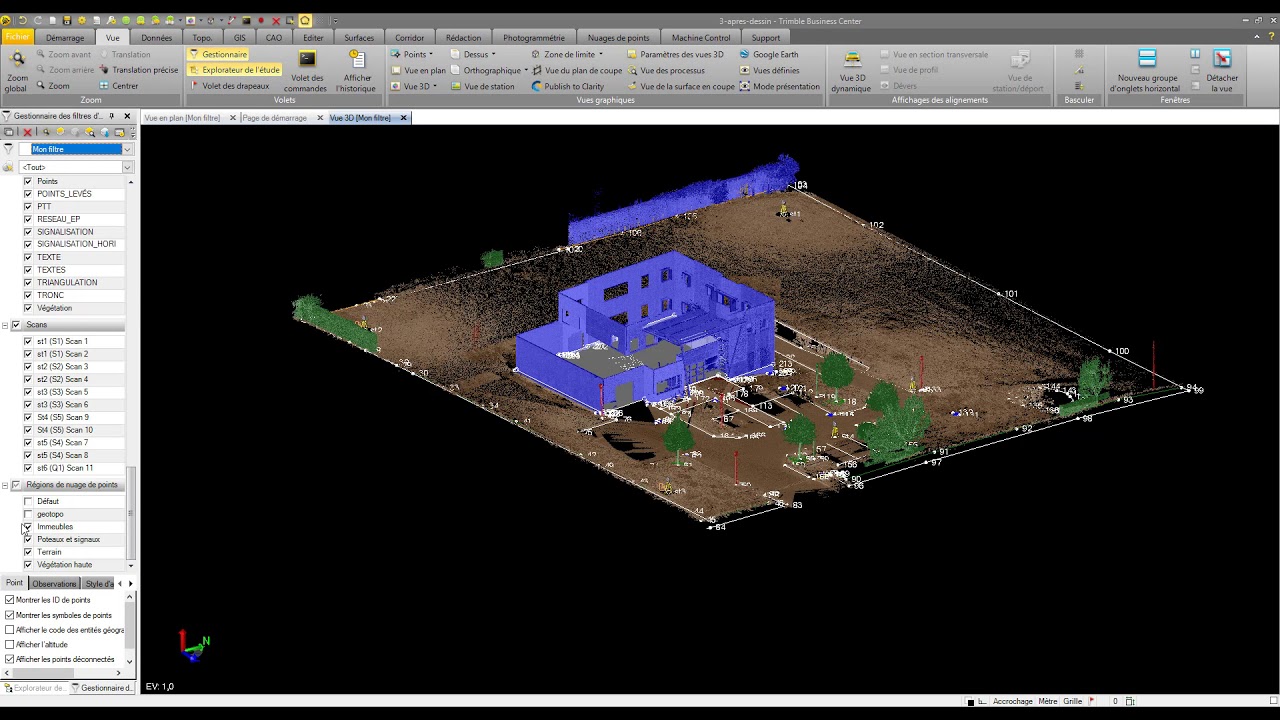Select the Centrer tool

tap(118, 86)
